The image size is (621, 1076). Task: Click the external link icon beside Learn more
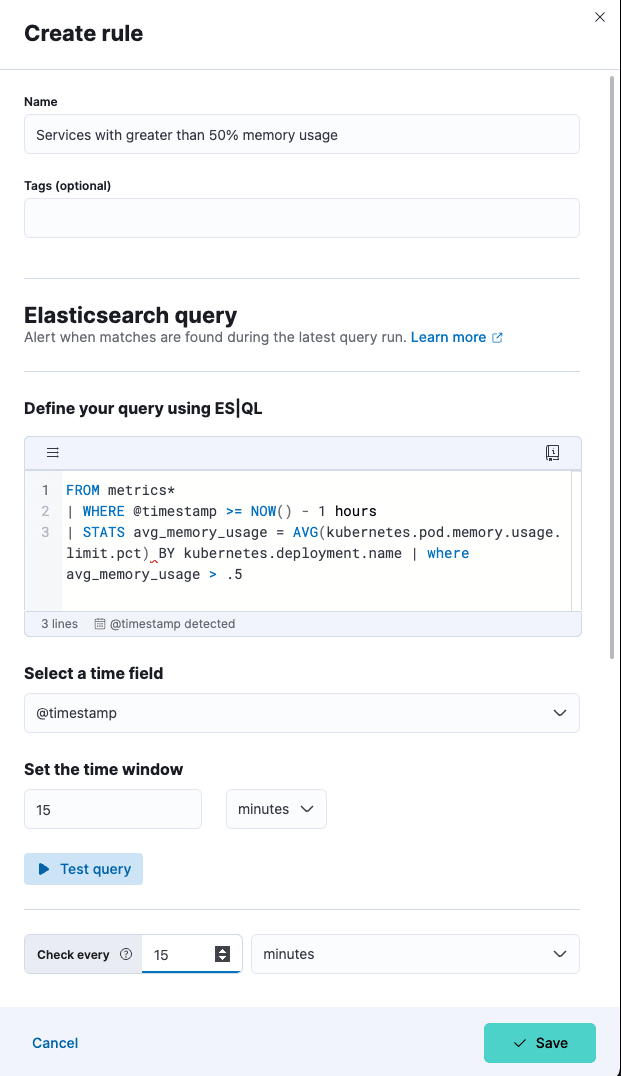click(x=497, y=338)
